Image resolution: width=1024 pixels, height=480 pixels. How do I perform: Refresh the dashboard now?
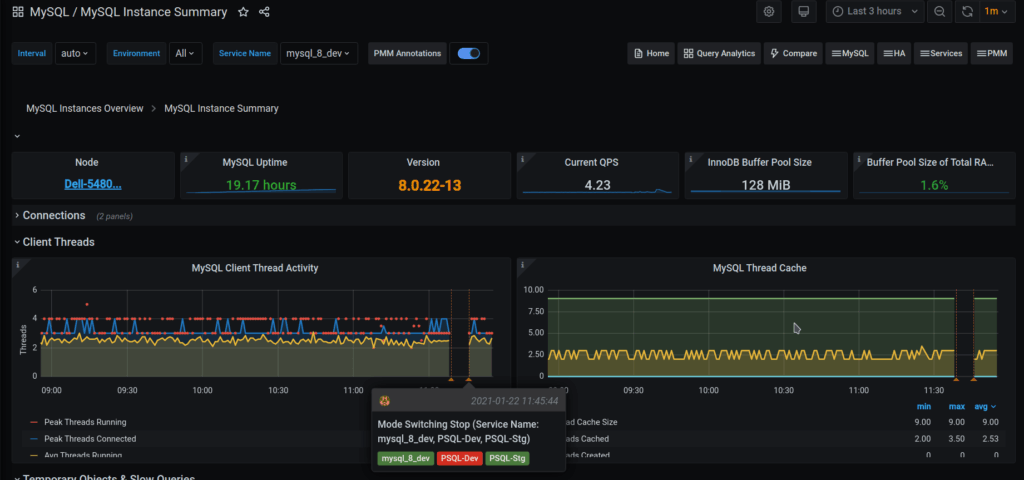[967, 12]
